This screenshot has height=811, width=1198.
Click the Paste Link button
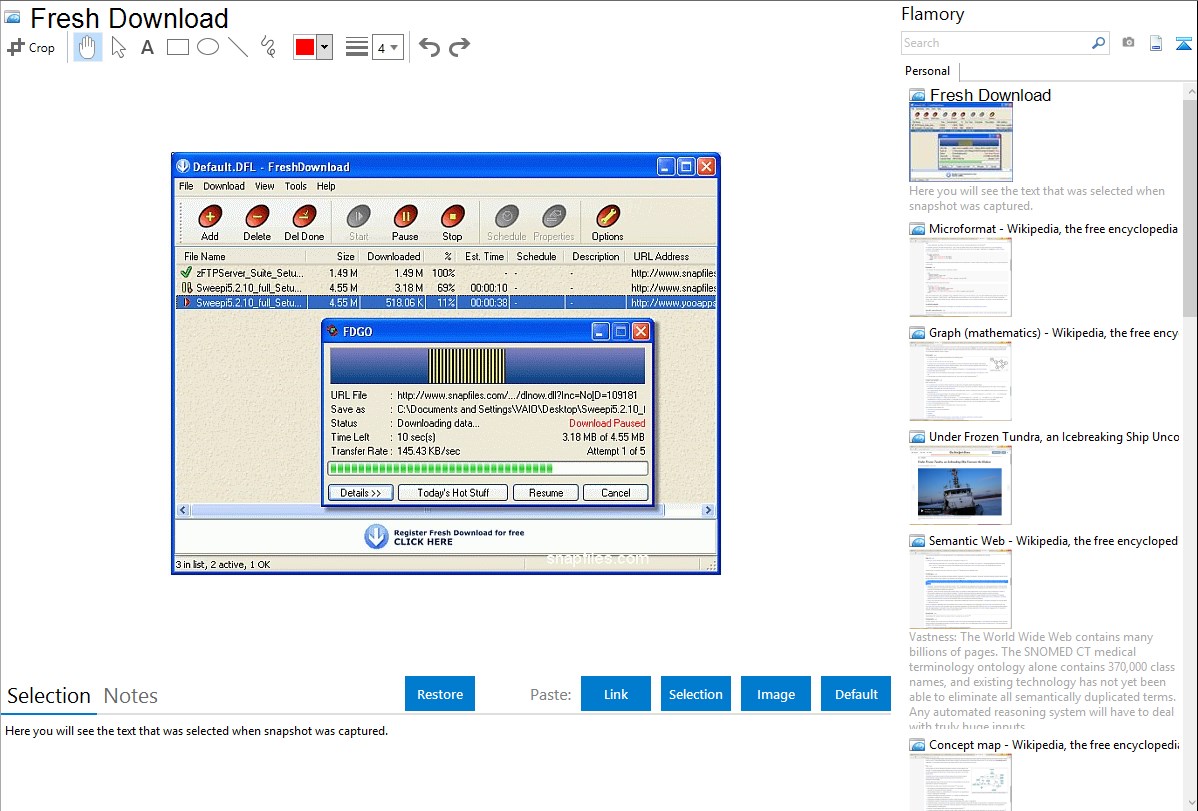[x=616, y=694]
